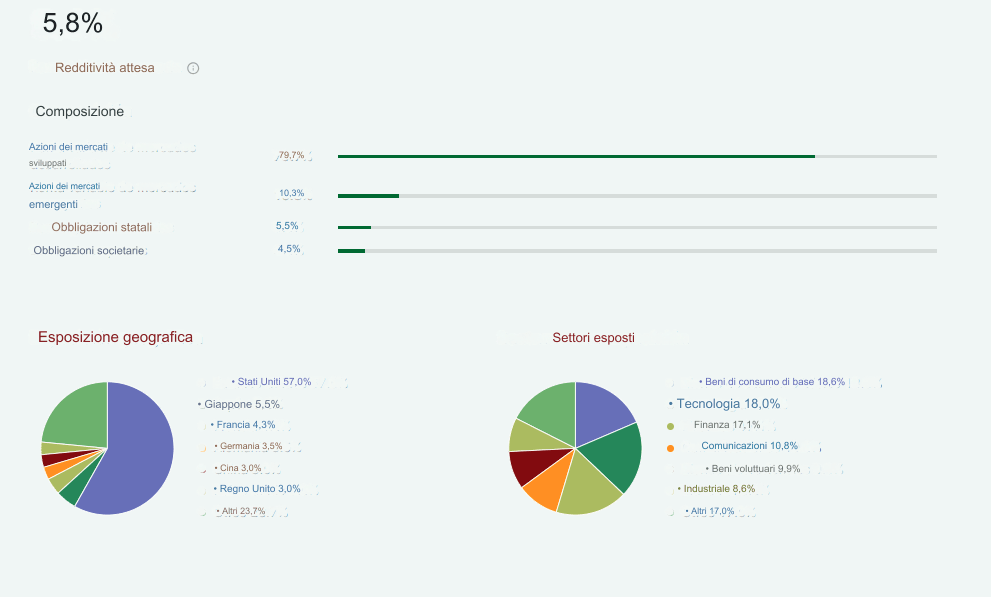Click the green Finanza legend dot
The image size is (991, 597).
[671, 424]
